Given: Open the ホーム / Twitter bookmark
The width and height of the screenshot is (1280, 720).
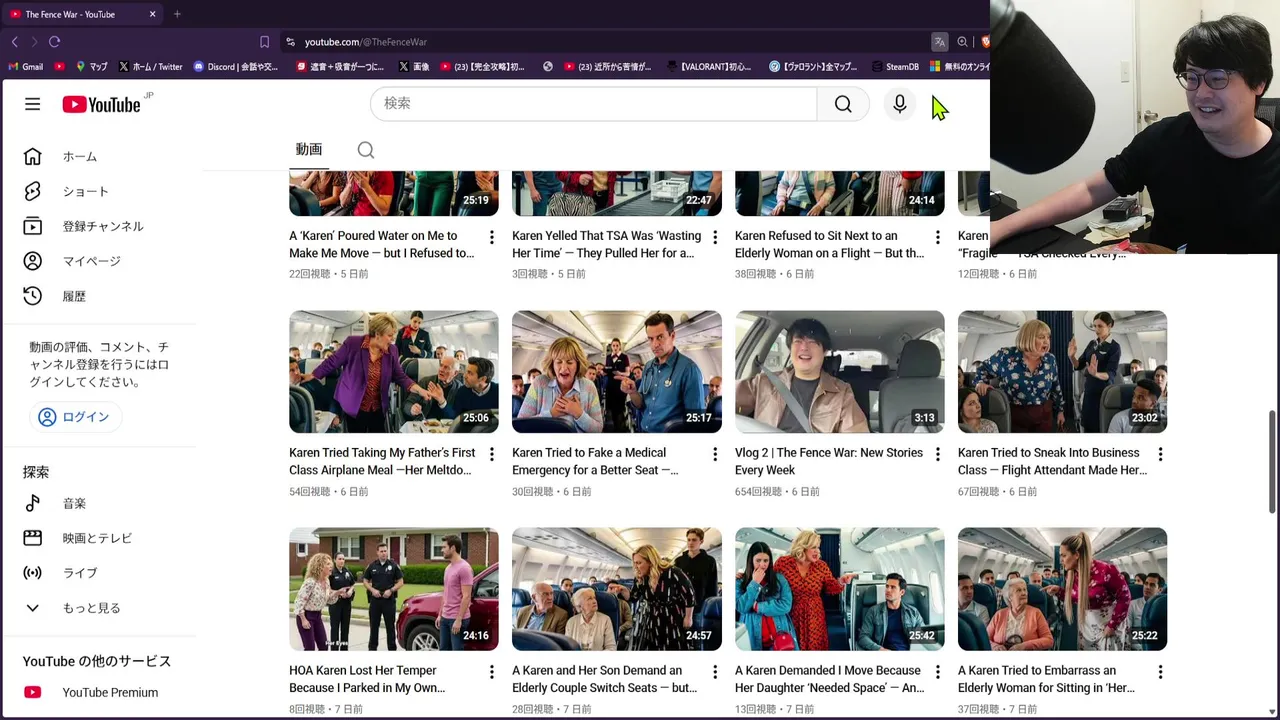Looking at the screenshot, I should (150, 67).
